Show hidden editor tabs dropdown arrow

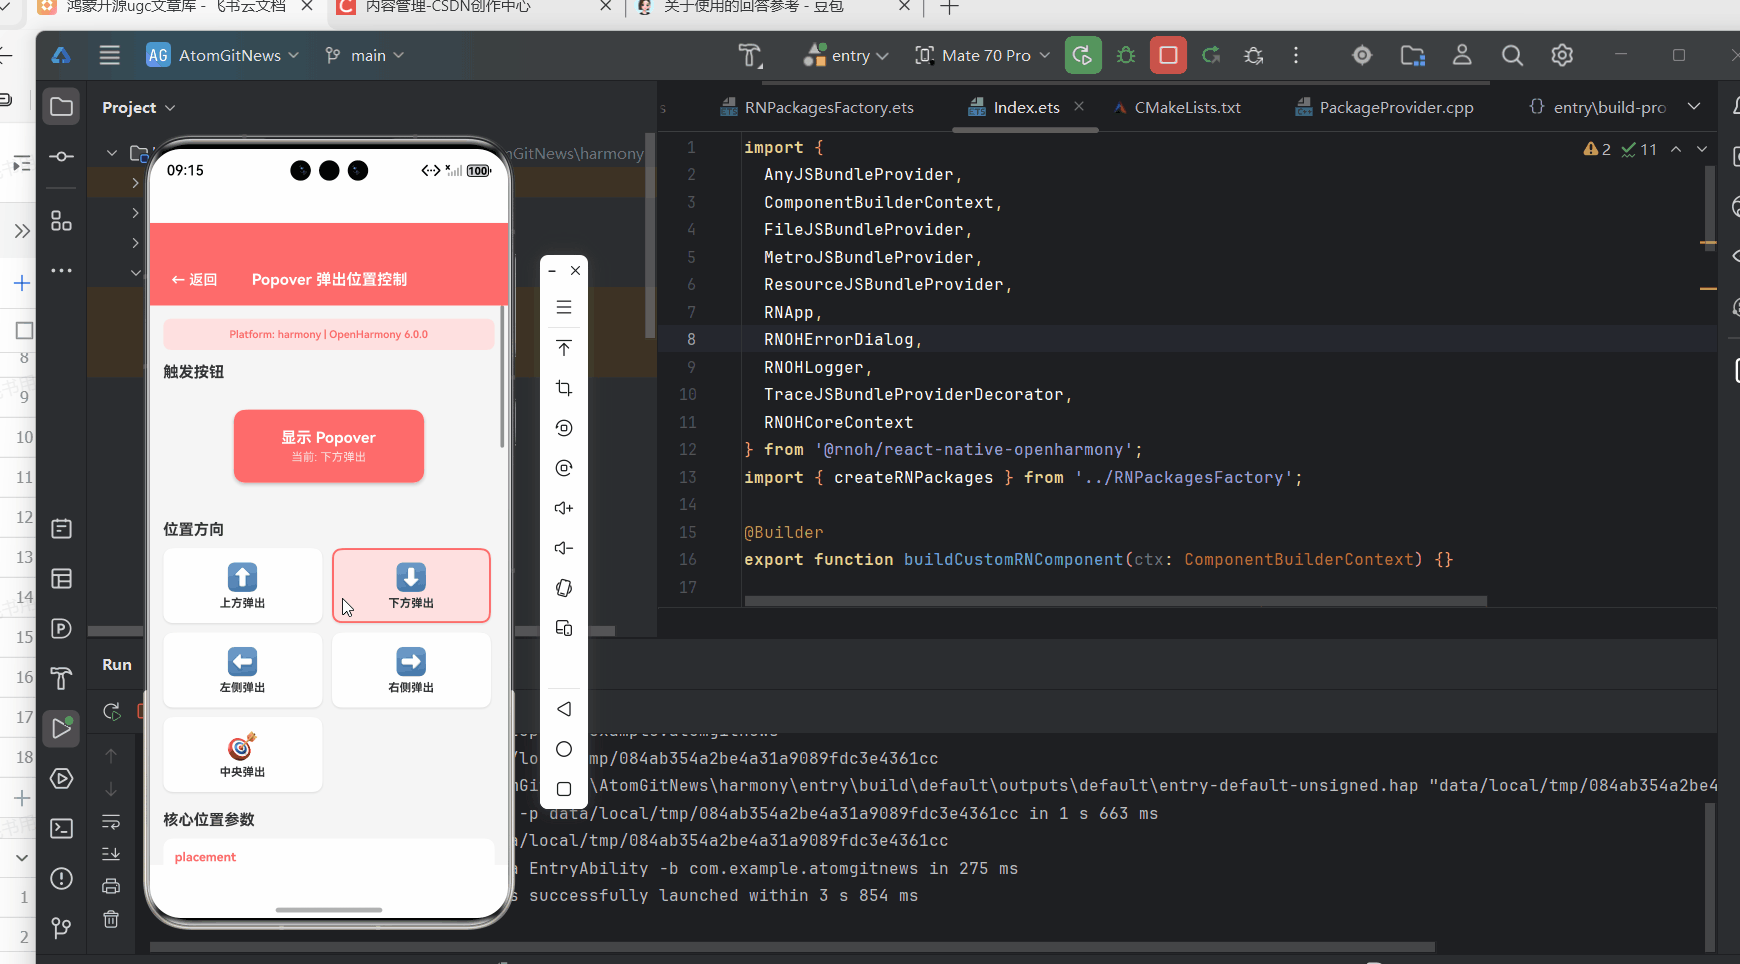click(x=1694, y=106)
